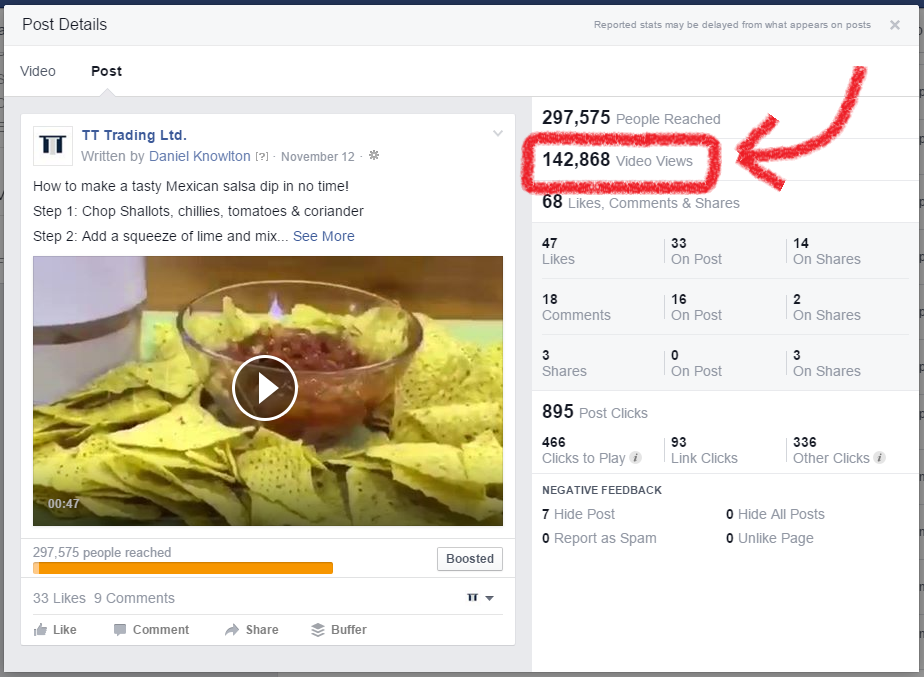Open the TT Trading Ltd. profile picture
924x677 pixels.
[x=52, y=146]
